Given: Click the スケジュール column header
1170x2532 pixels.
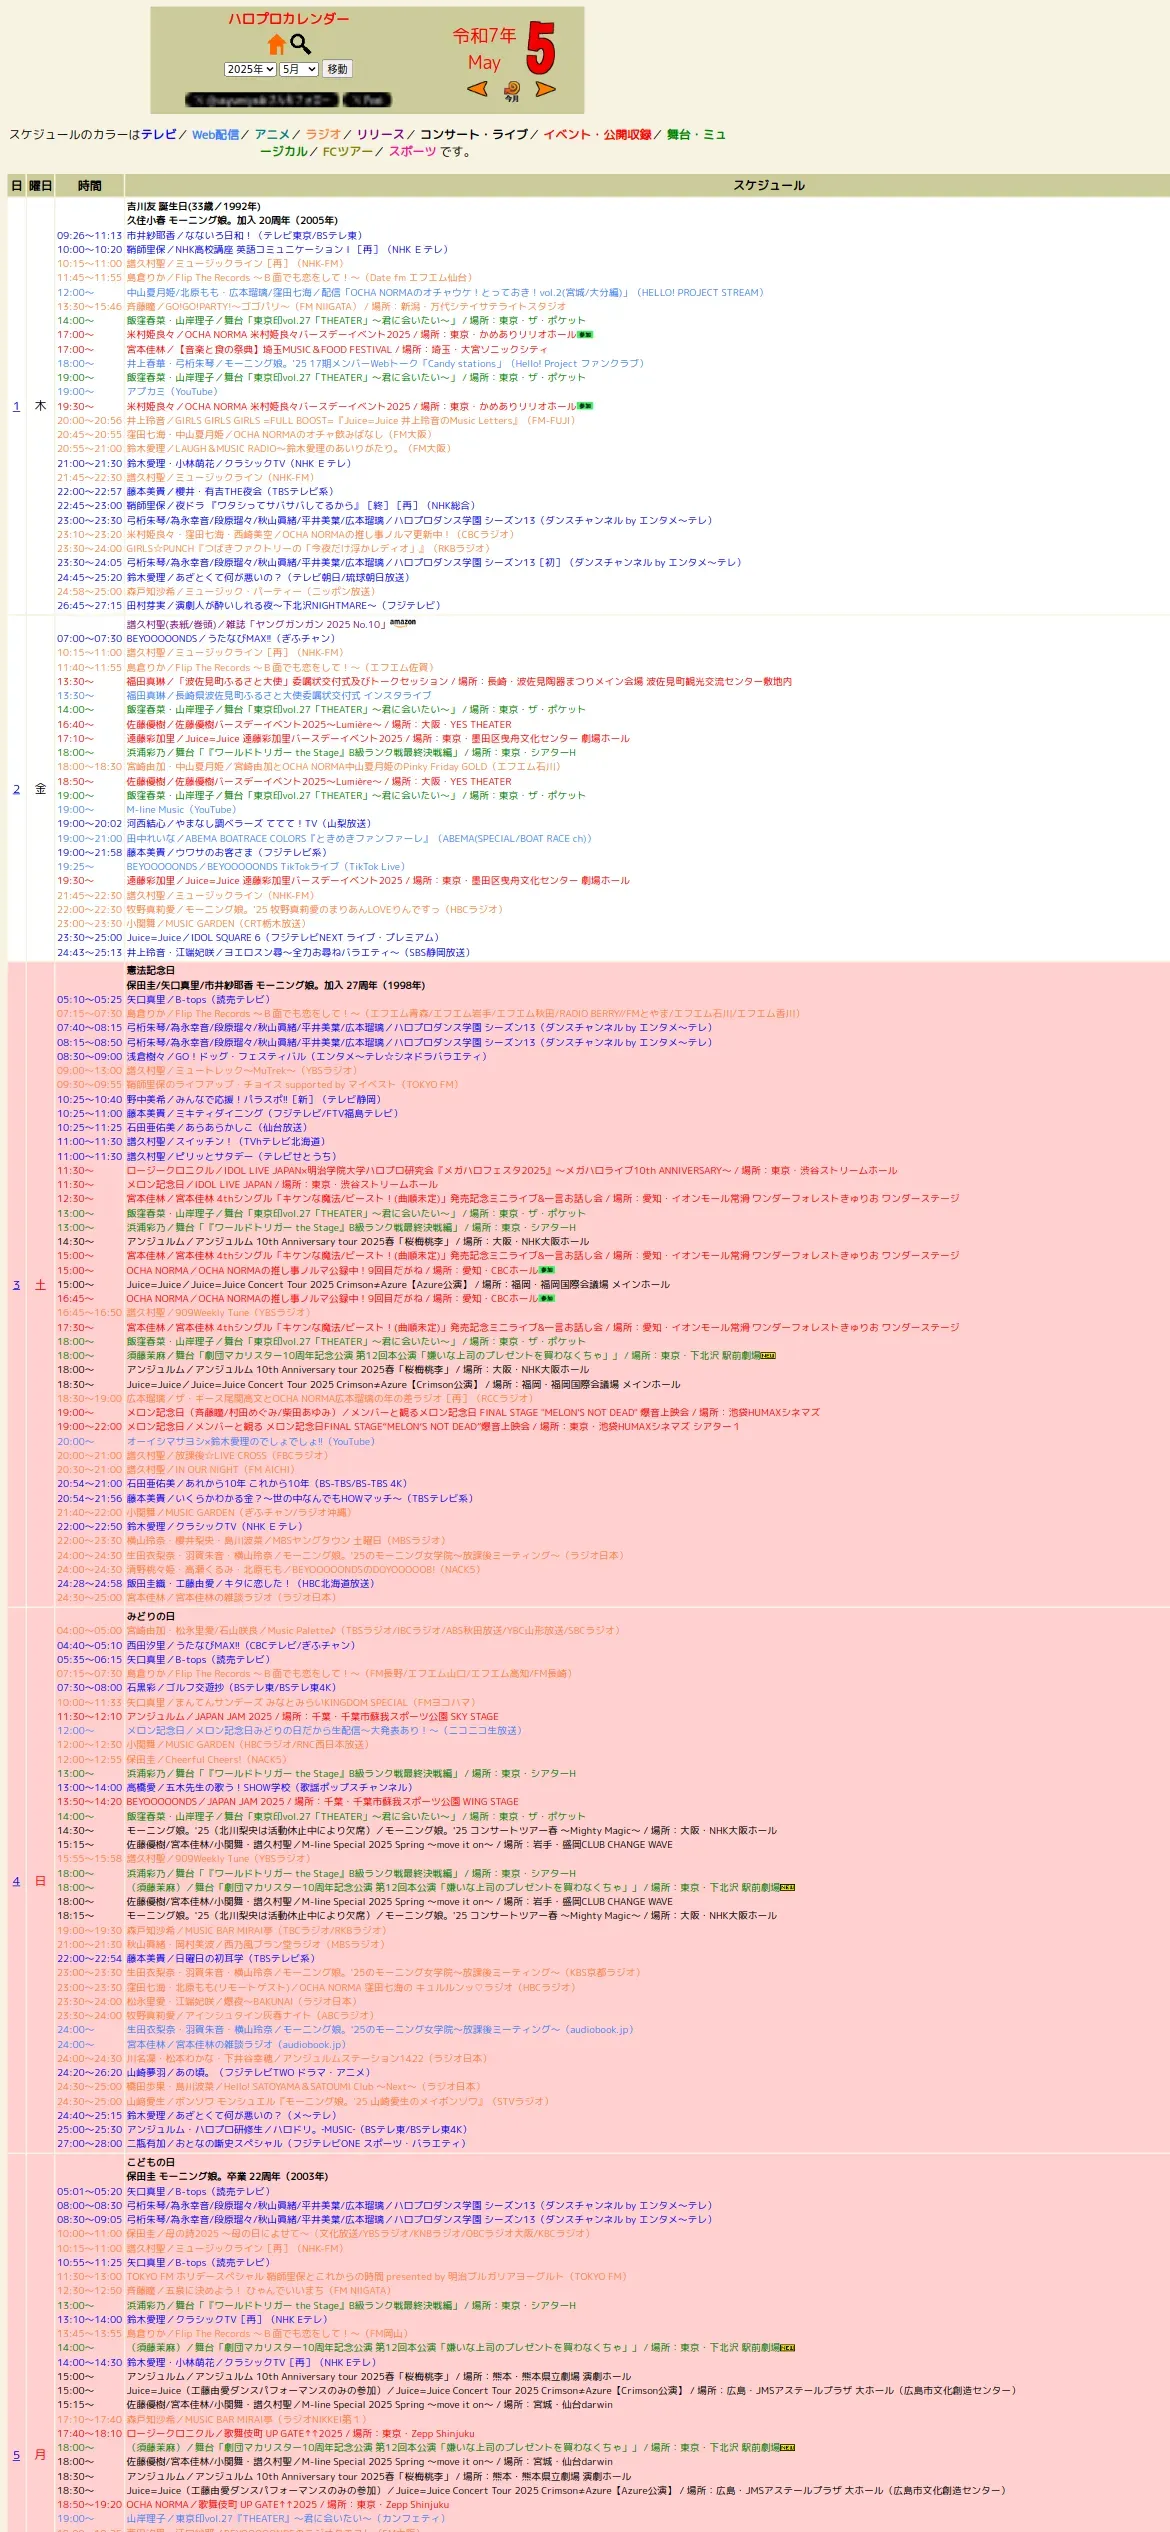Looking at the screenshot, I should (769, 185).
